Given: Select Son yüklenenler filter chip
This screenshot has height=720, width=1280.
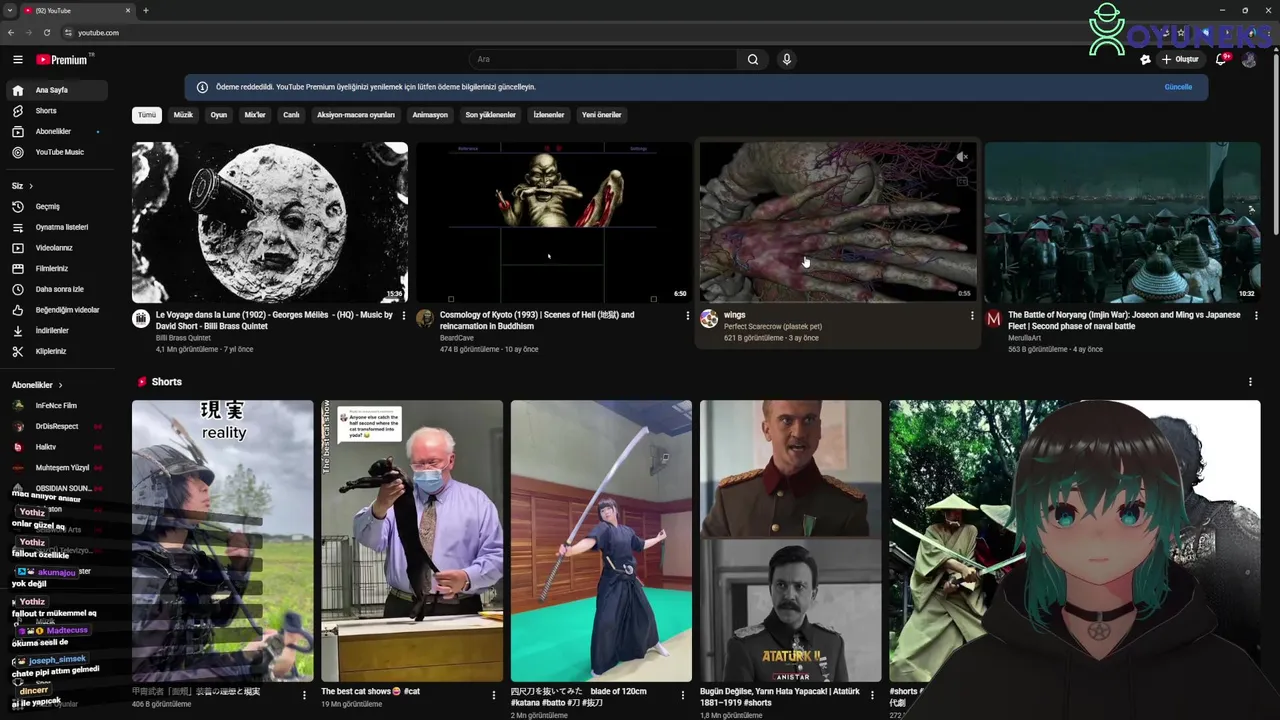Looking at the screenshot, I should (x=490, y=115).
